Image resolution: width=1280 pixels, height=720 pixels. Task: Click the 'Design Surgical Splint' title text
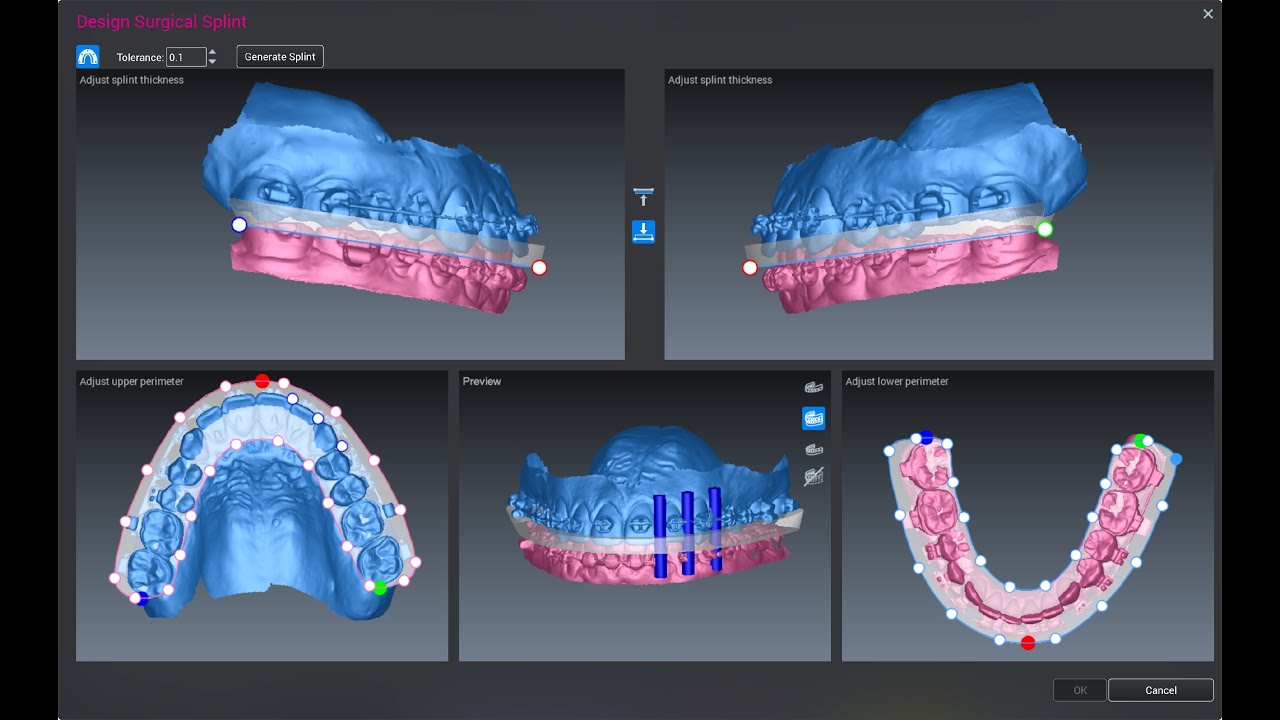click(x=162, y=21)
